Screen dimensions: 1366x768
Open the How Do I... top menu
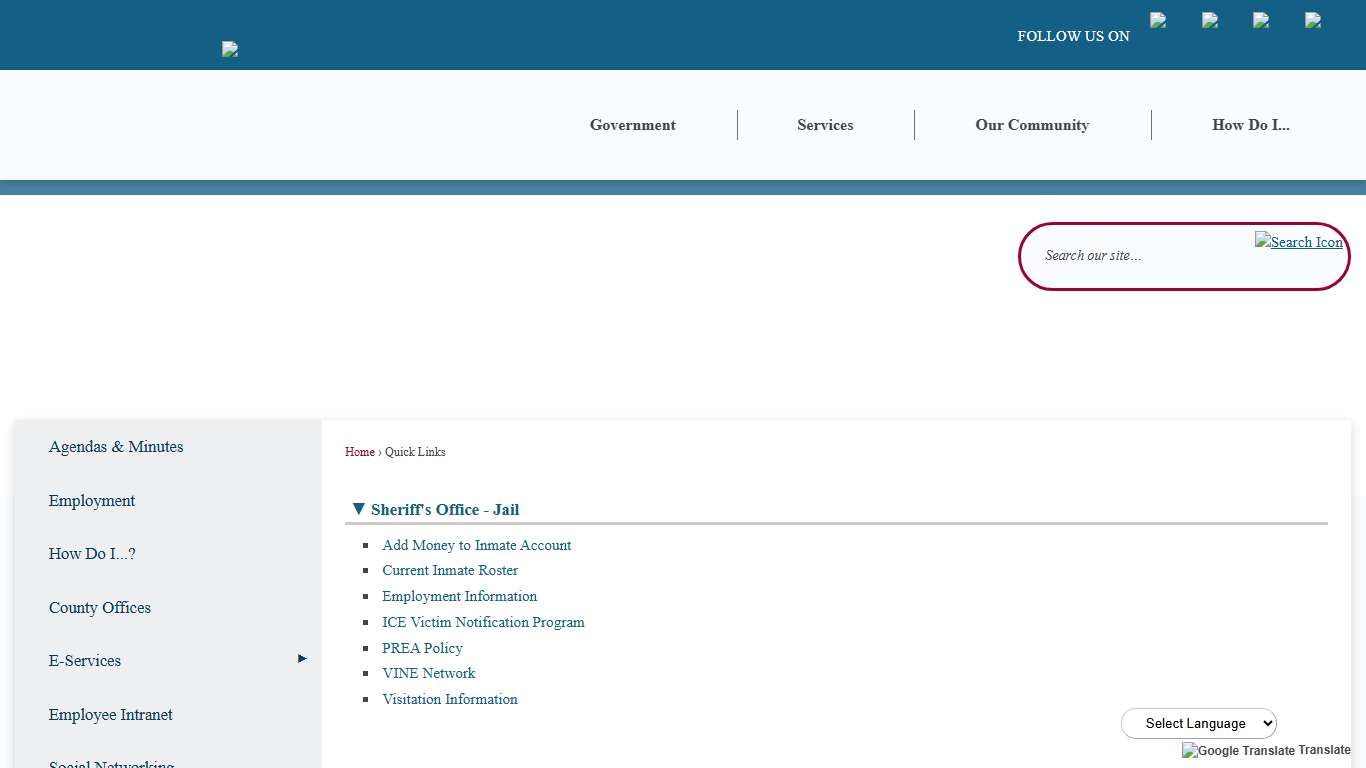(x=1250, y=125)
